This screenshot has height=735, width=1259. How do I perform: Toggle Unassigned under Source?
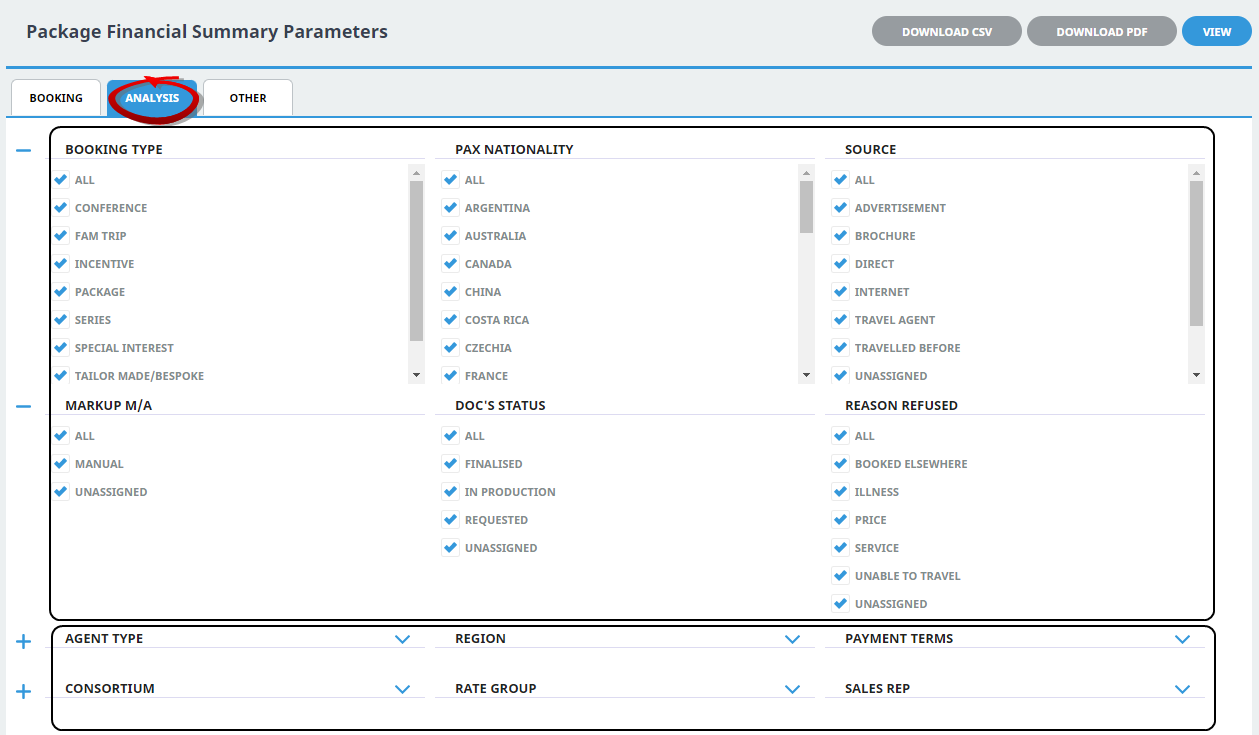point(841,376)
